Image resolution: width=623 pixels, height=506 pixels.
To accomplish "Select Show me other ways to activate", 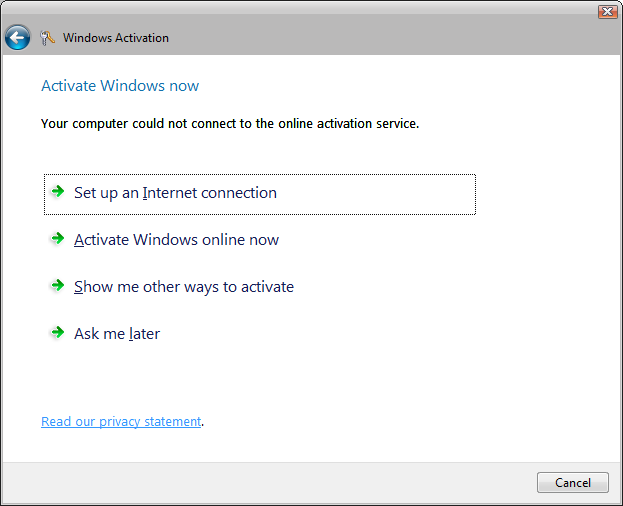I will (184, 287).
